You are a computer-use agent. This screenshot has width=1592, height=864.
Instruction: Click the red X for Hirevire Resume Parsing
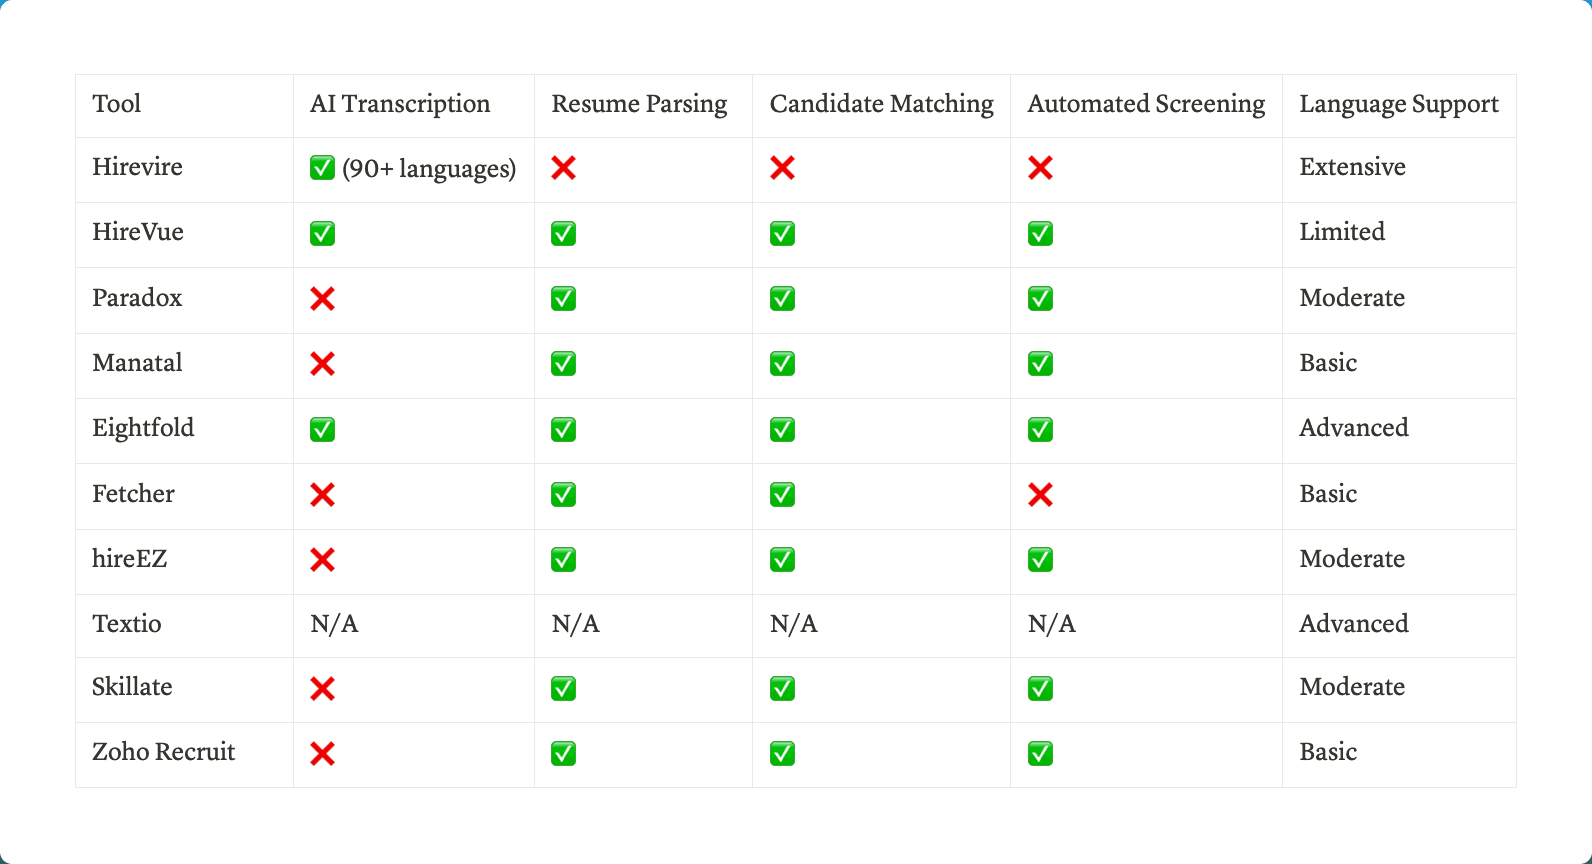tap(563, 168)
